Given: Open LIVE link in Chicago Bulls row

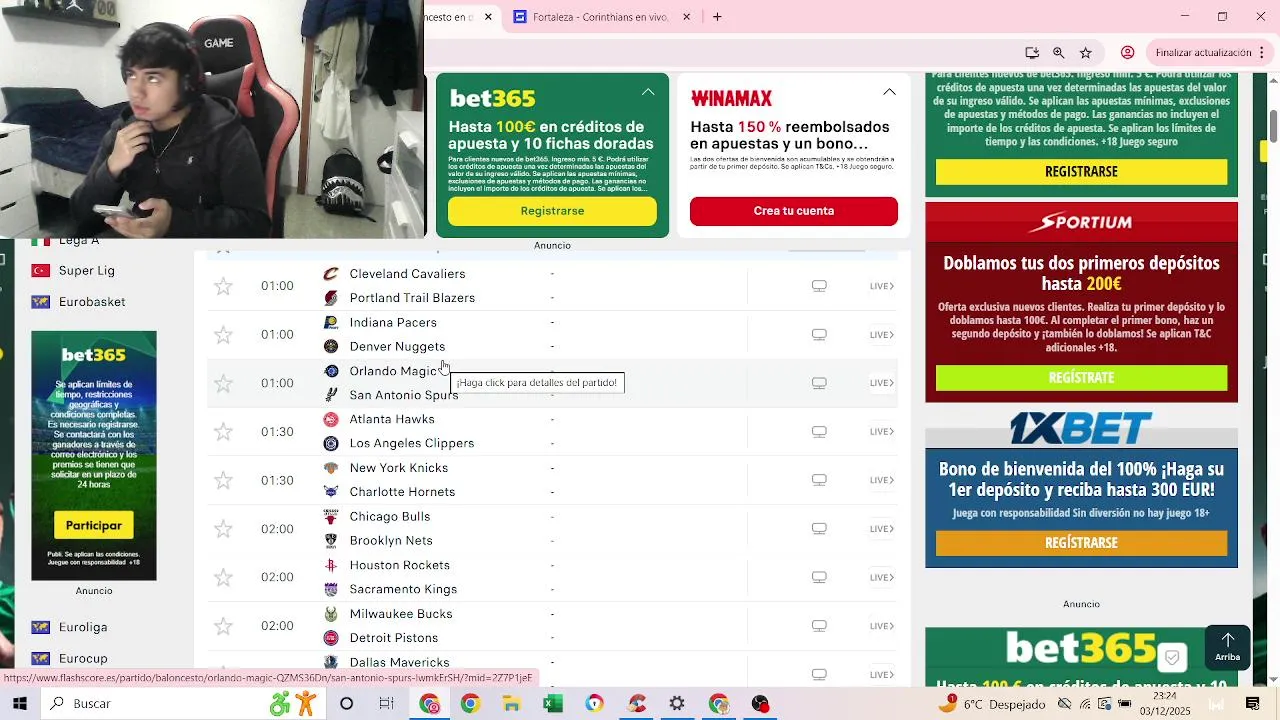Looking at the screenshot, I should click(x=881, y=529).
